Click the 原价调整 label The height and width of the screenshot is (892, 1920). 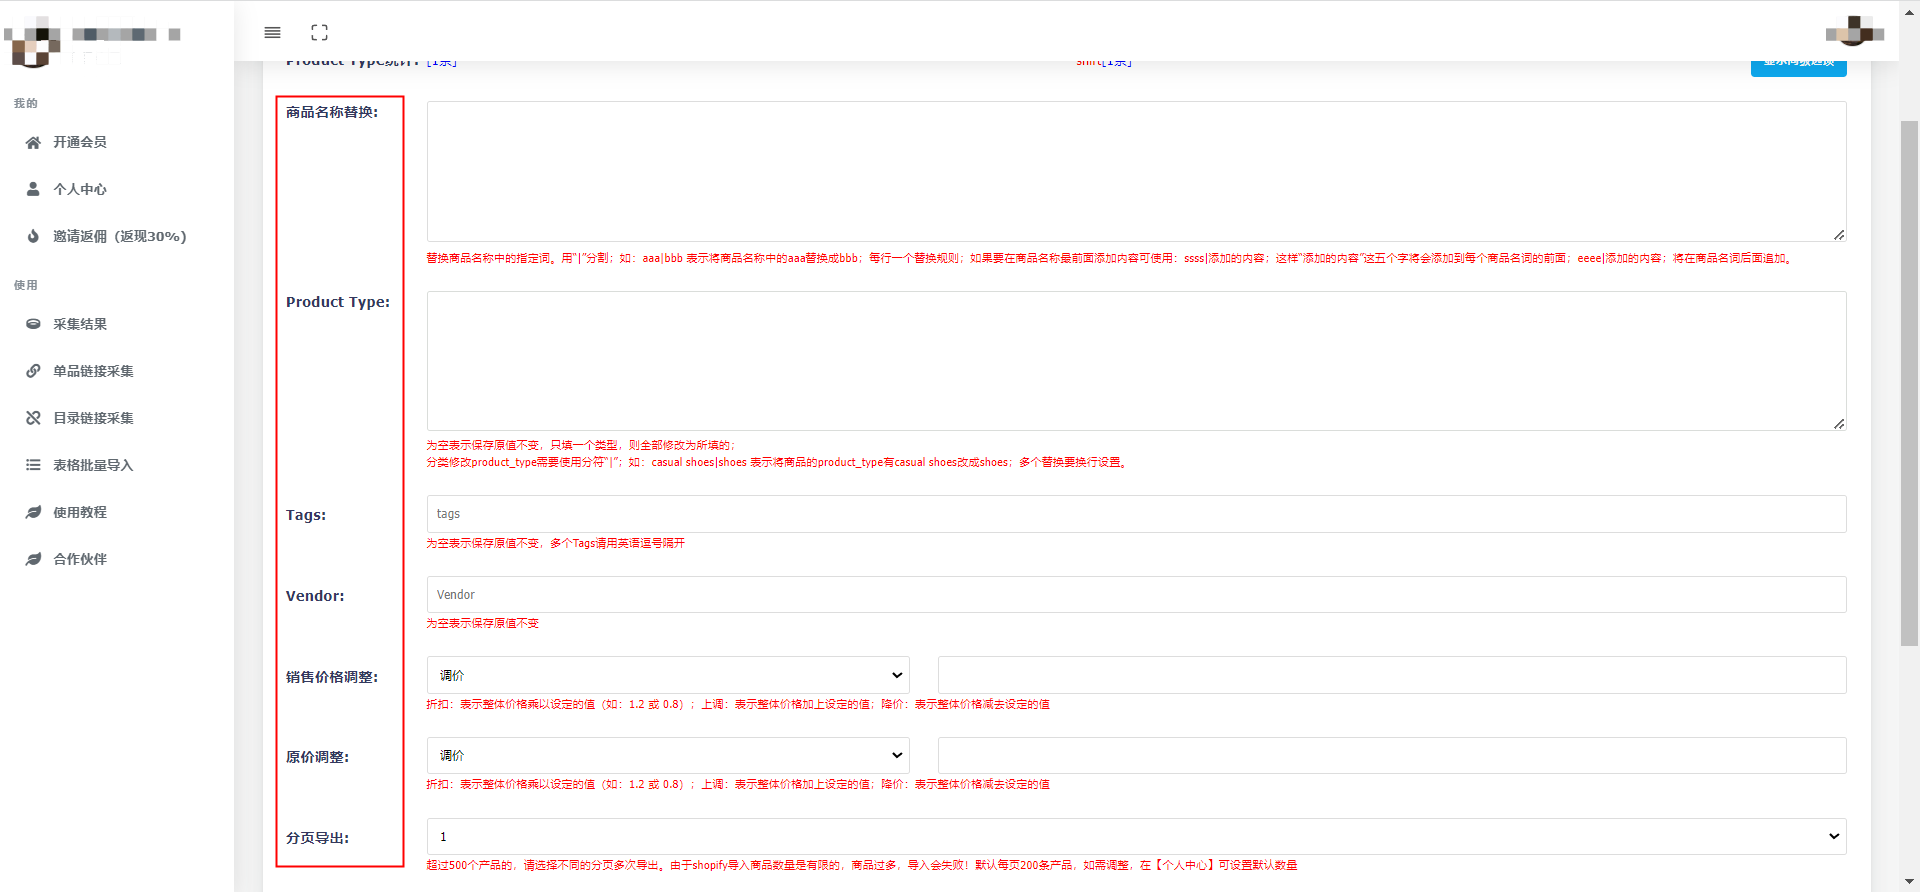click(x=318, y=757)
